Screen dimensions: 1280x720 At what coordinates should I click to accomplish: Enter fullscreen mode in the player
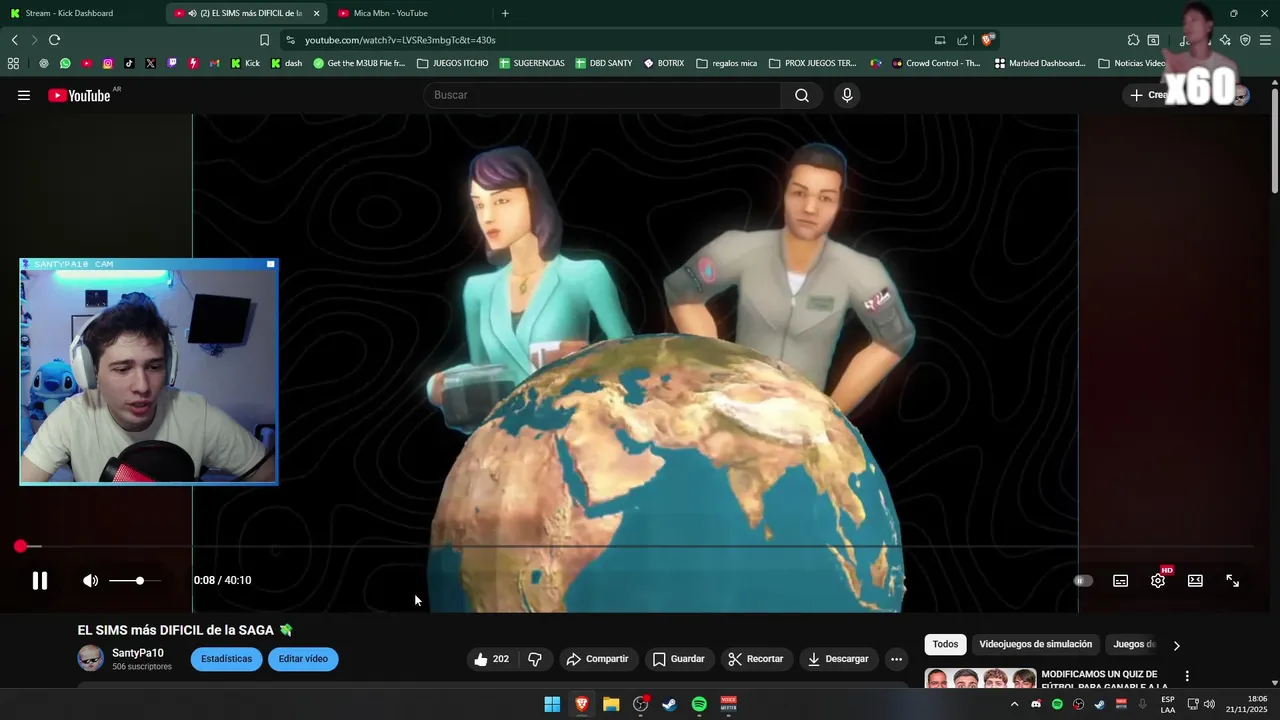[1233, 580]
